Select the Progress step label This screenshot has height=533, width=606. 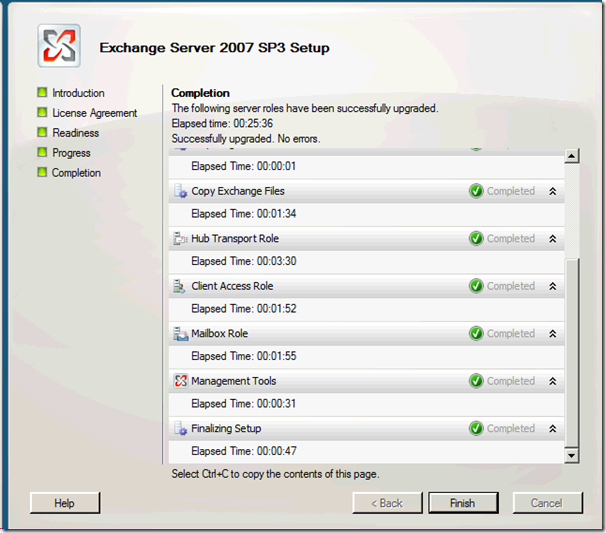pyautogui.click(x=71, y=153)
